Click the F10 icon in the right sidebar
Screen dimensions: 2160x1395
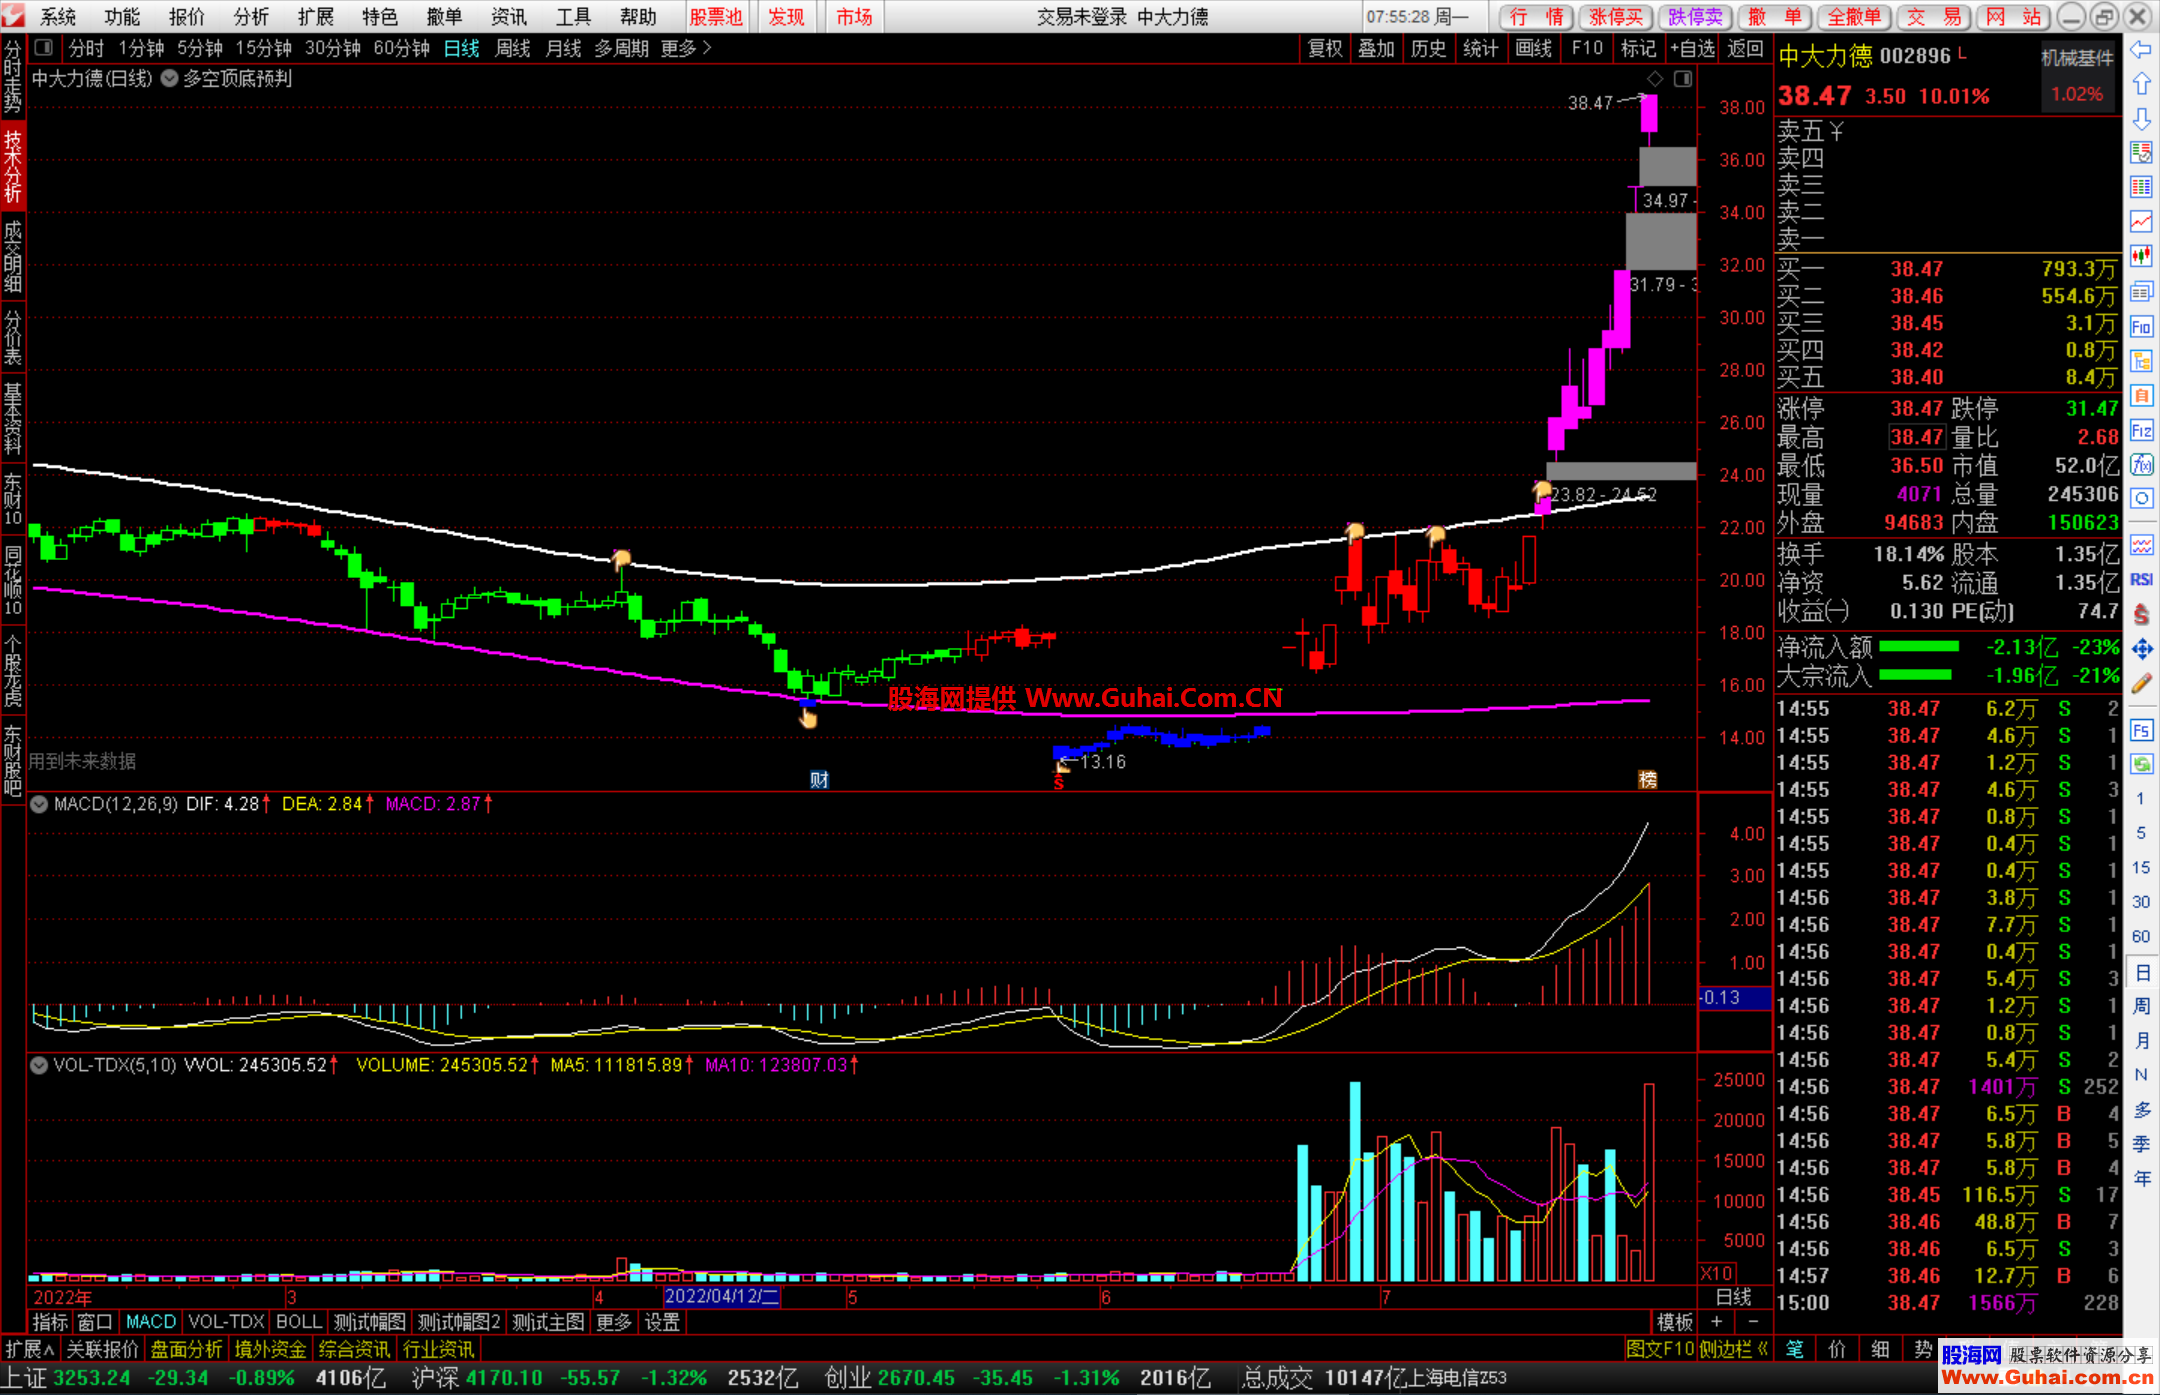pyautogui.click(x=2141, y=327)
